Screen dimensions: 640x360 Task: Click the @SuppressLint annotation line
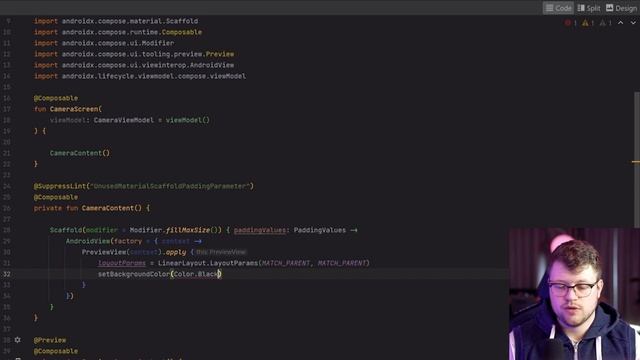(x=144, y=186)
